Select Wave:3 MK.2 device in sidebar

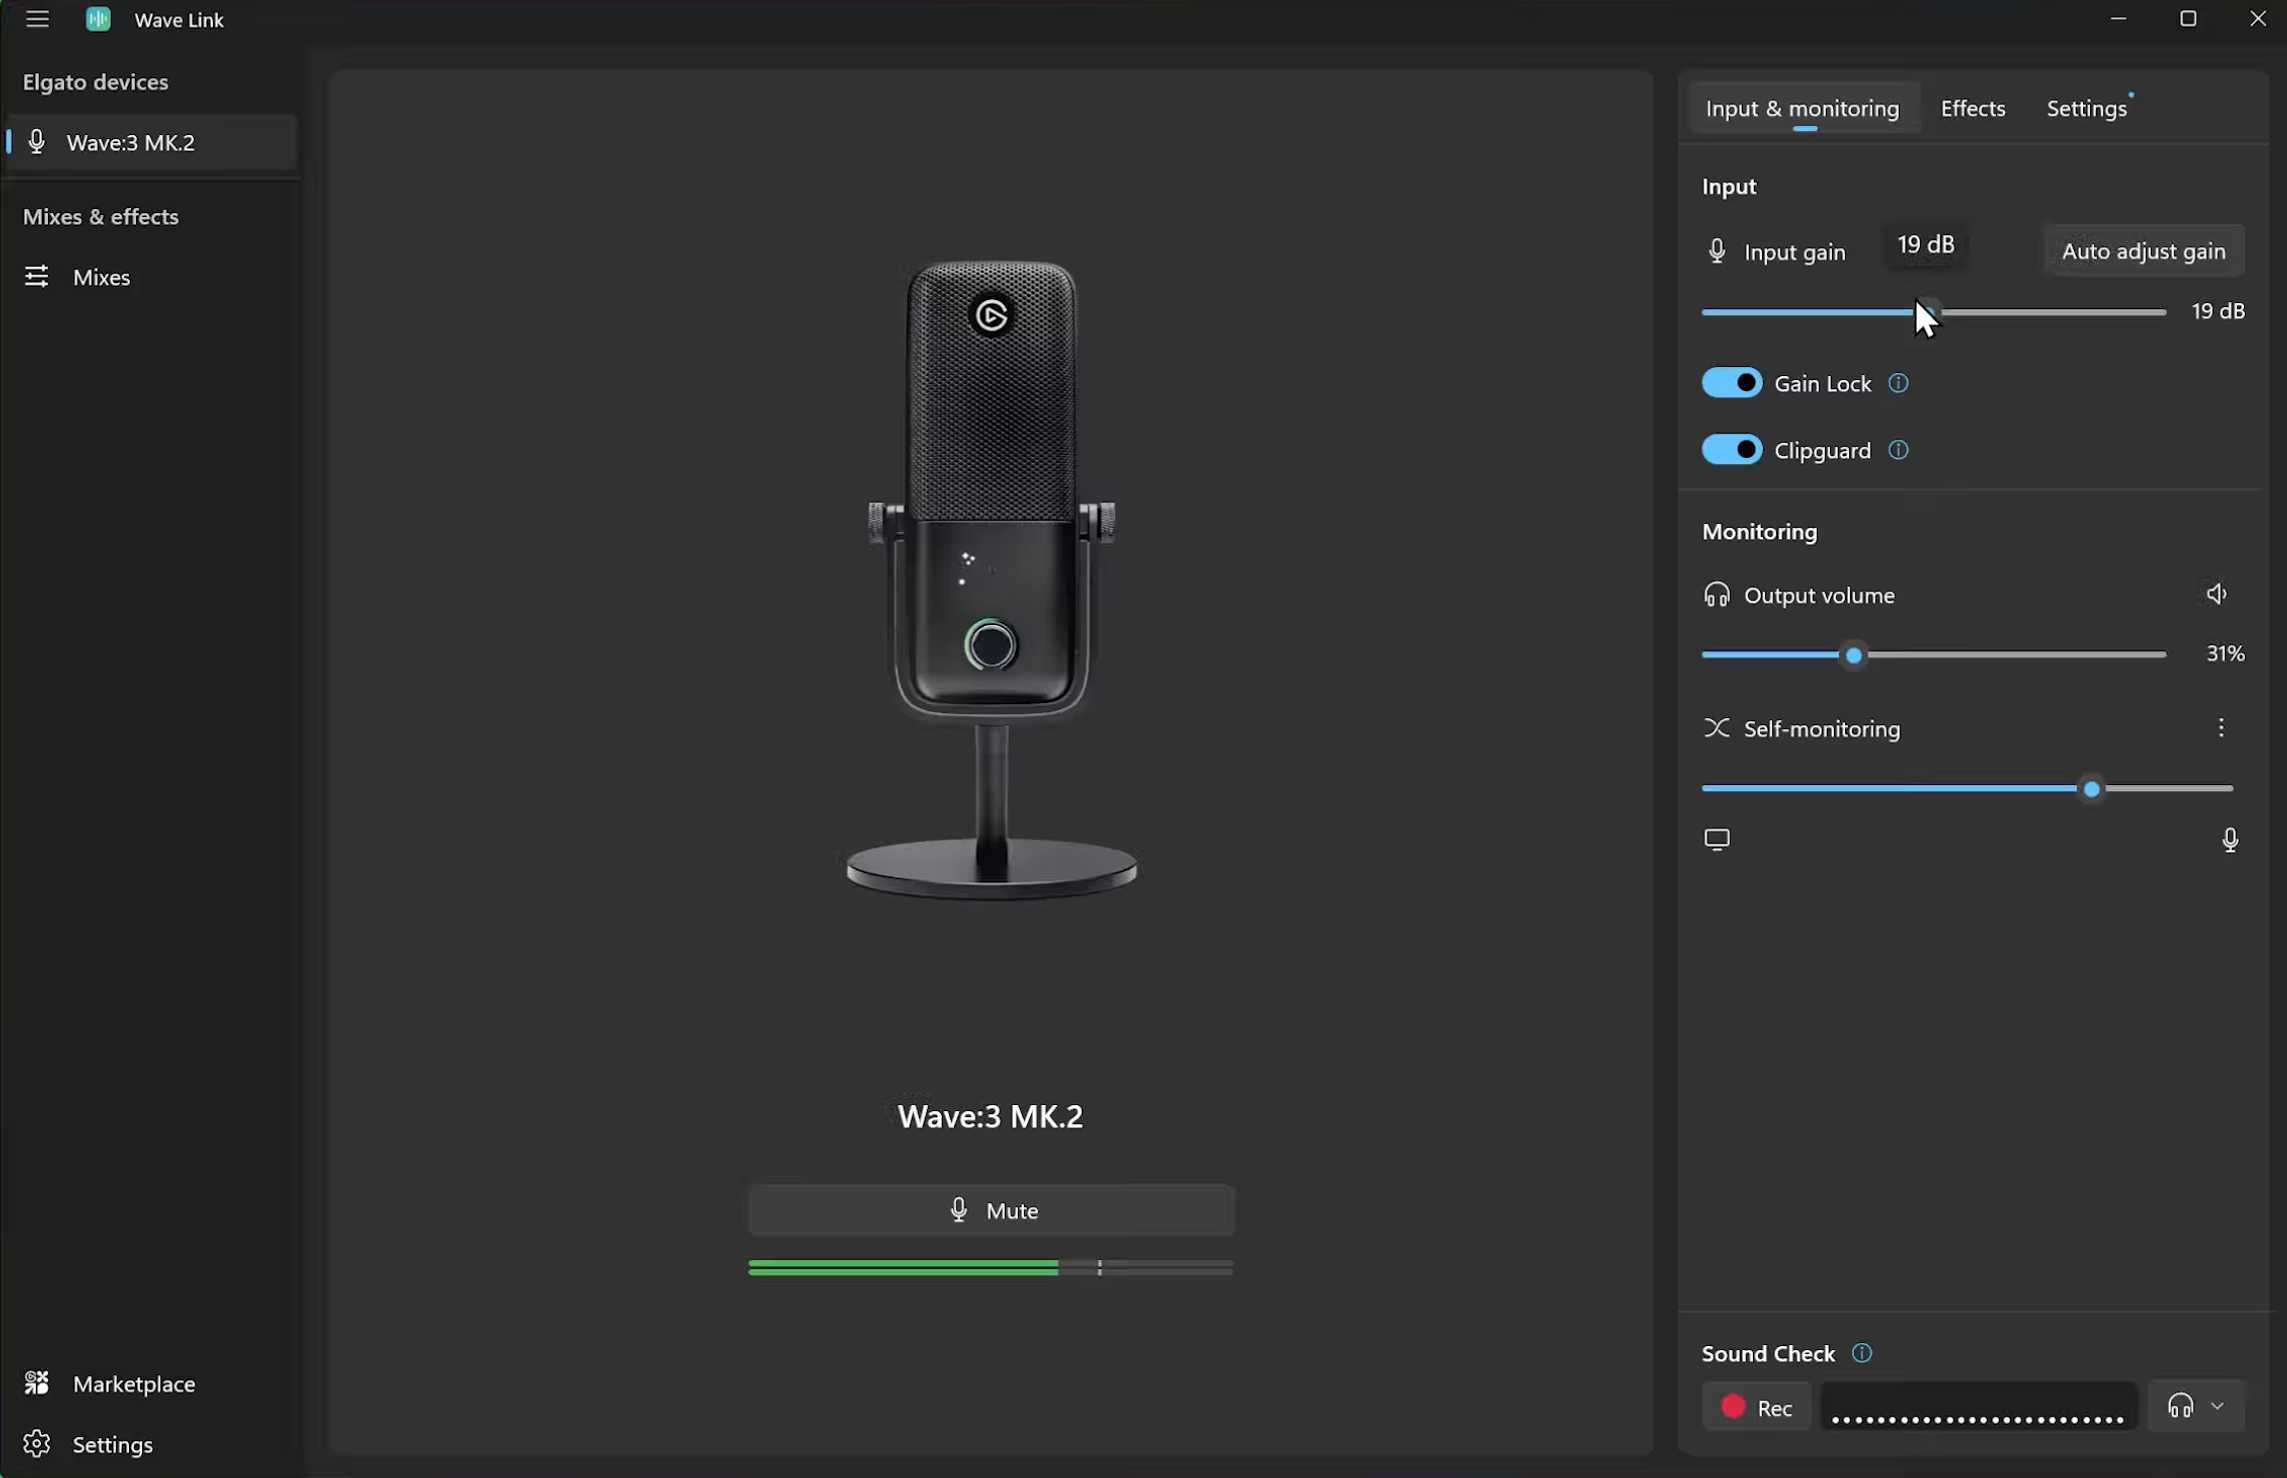pos(151,142)
